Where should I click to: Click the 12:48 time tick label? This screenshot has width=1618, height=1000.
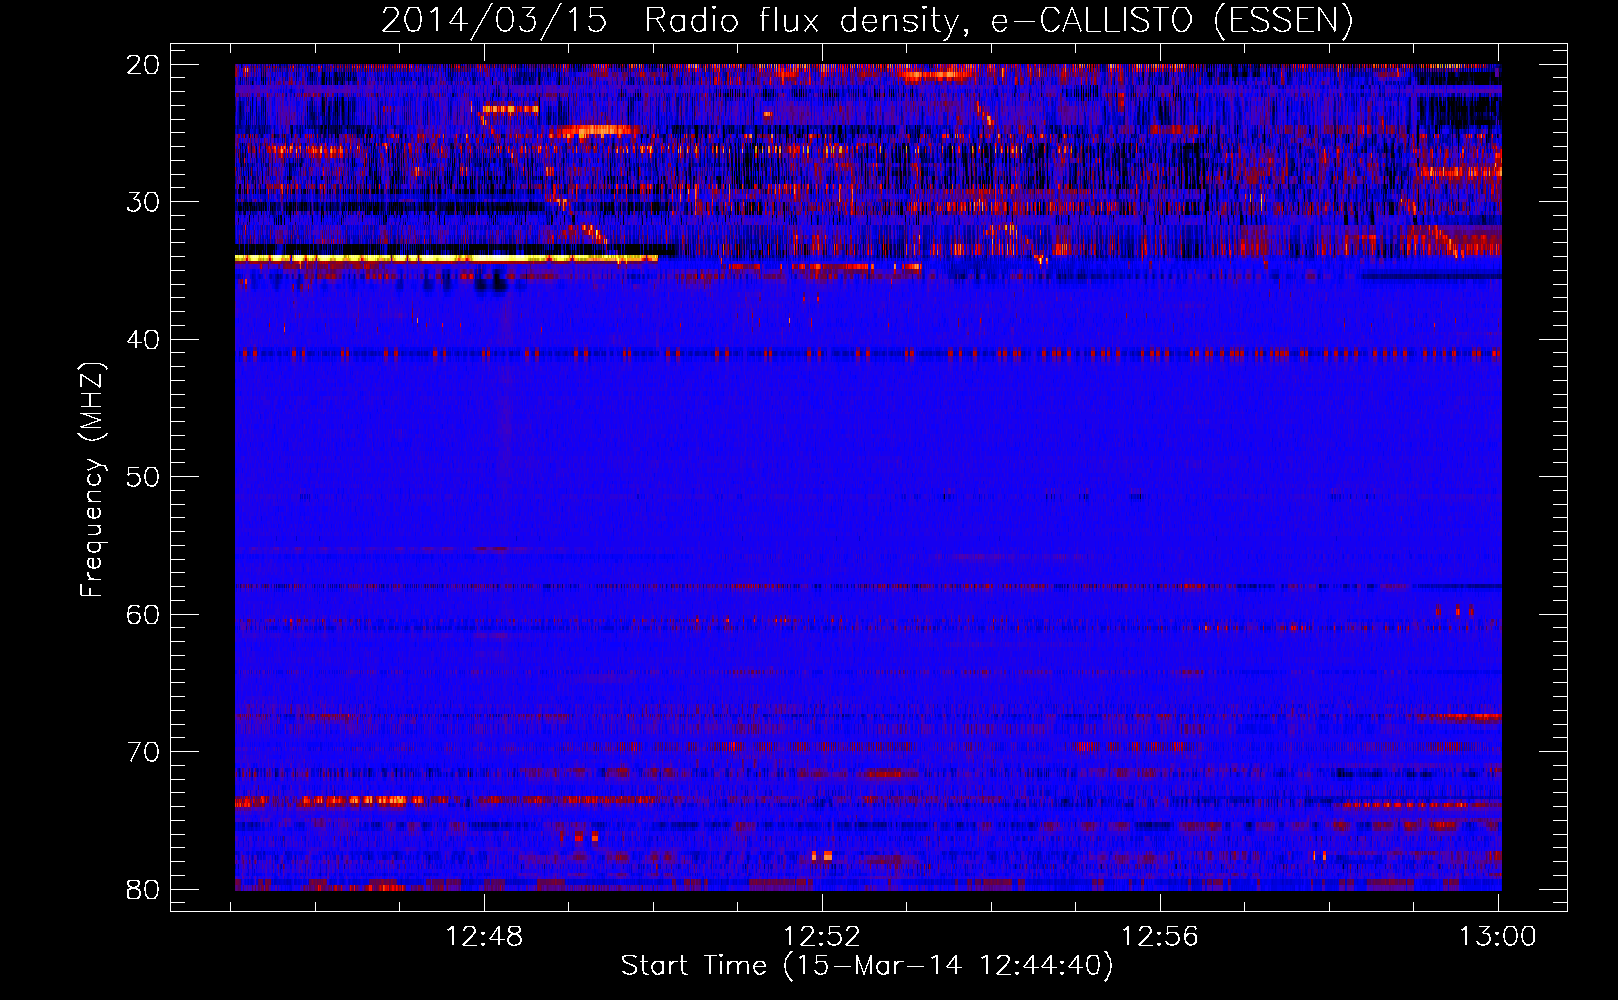pyautogui.click(x=484, y=937)
